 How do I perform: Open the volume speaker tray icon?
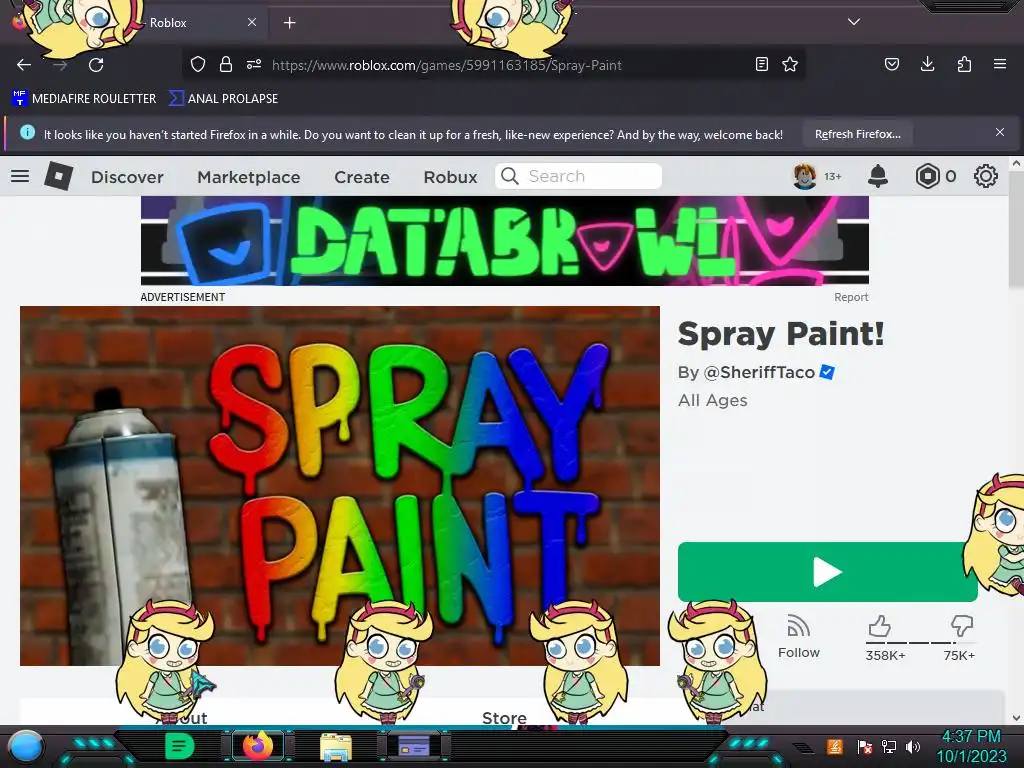(913, 746)
